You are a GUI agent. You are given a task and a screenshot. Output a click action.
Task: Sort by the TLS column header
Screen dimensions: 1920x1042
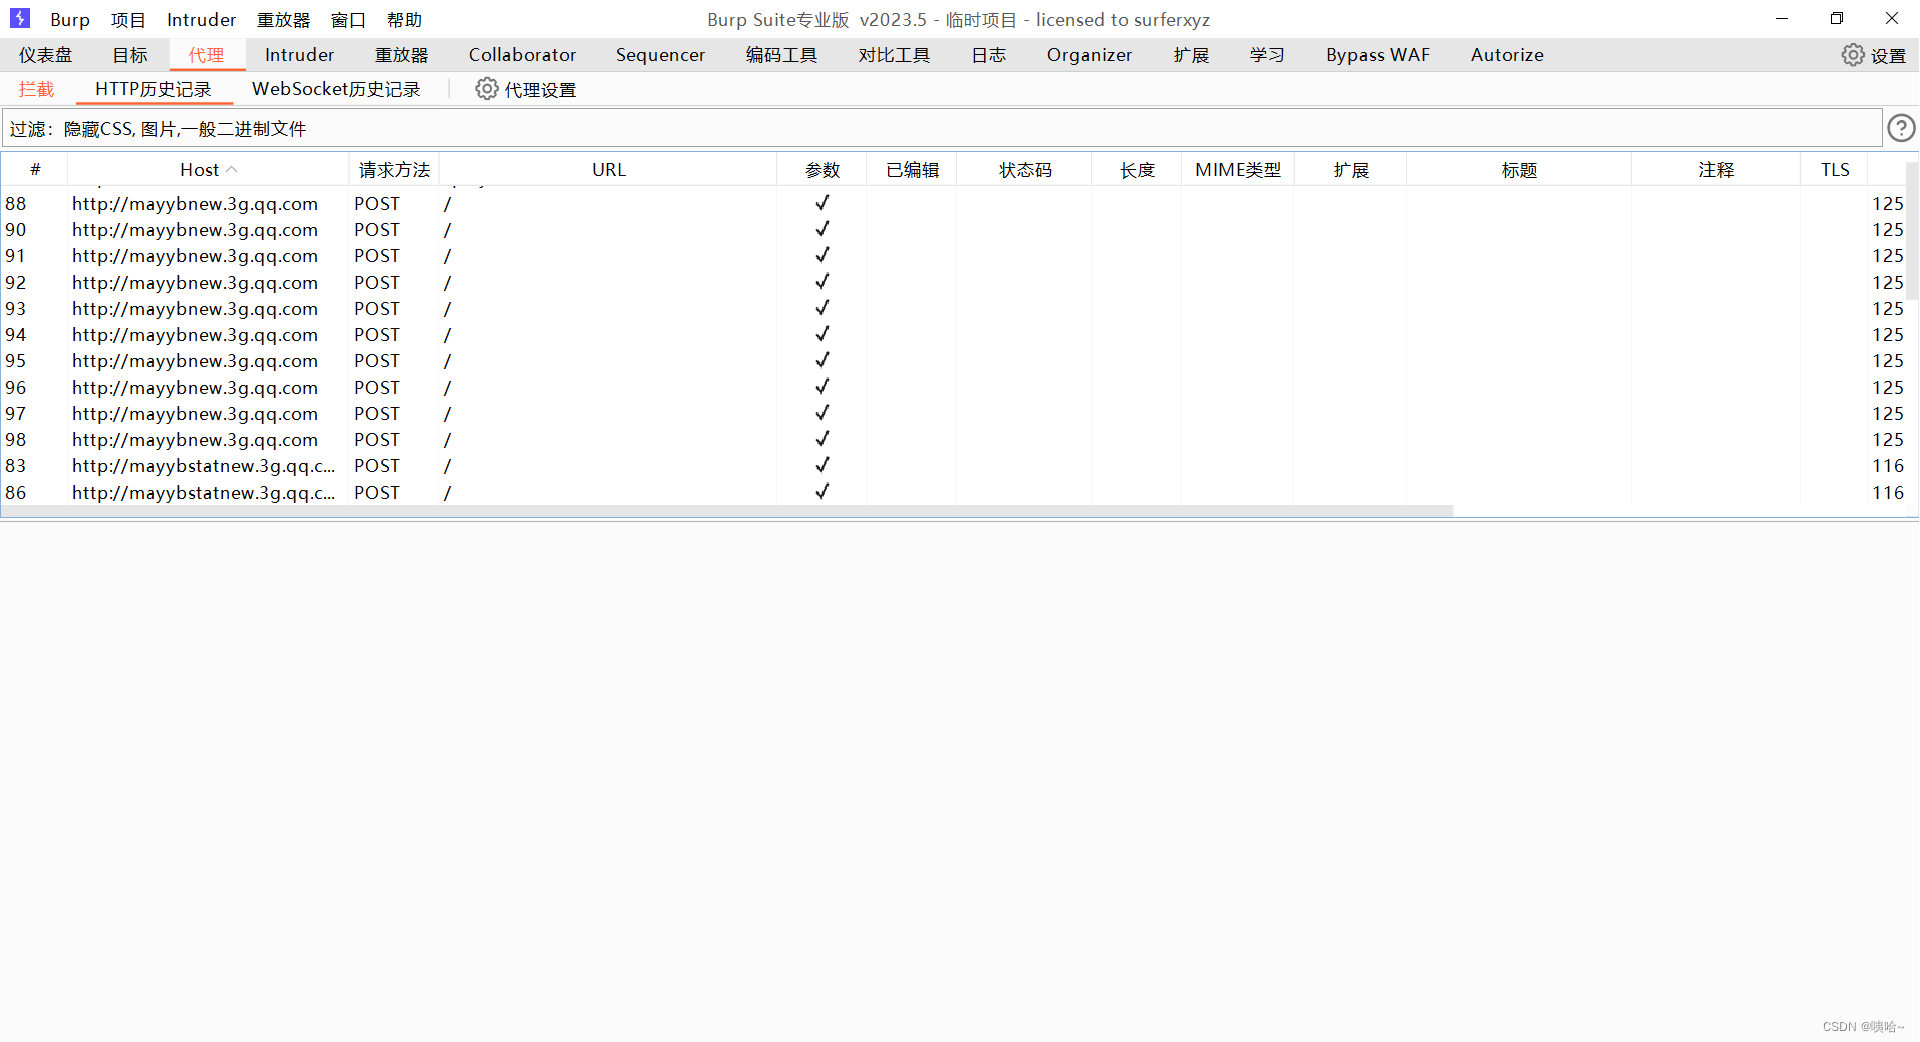[x=1835, y=170]
